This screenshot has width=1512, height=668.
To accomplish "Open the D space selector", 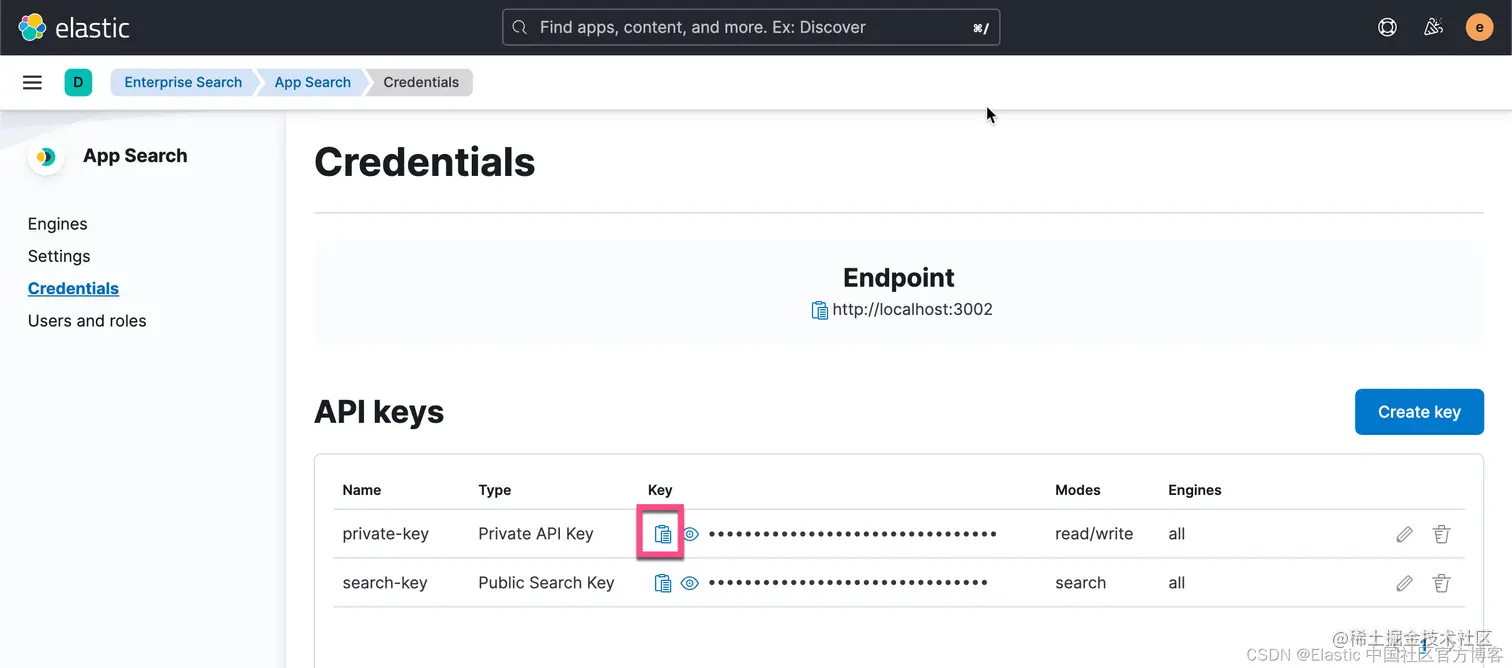I will (78, 82).
